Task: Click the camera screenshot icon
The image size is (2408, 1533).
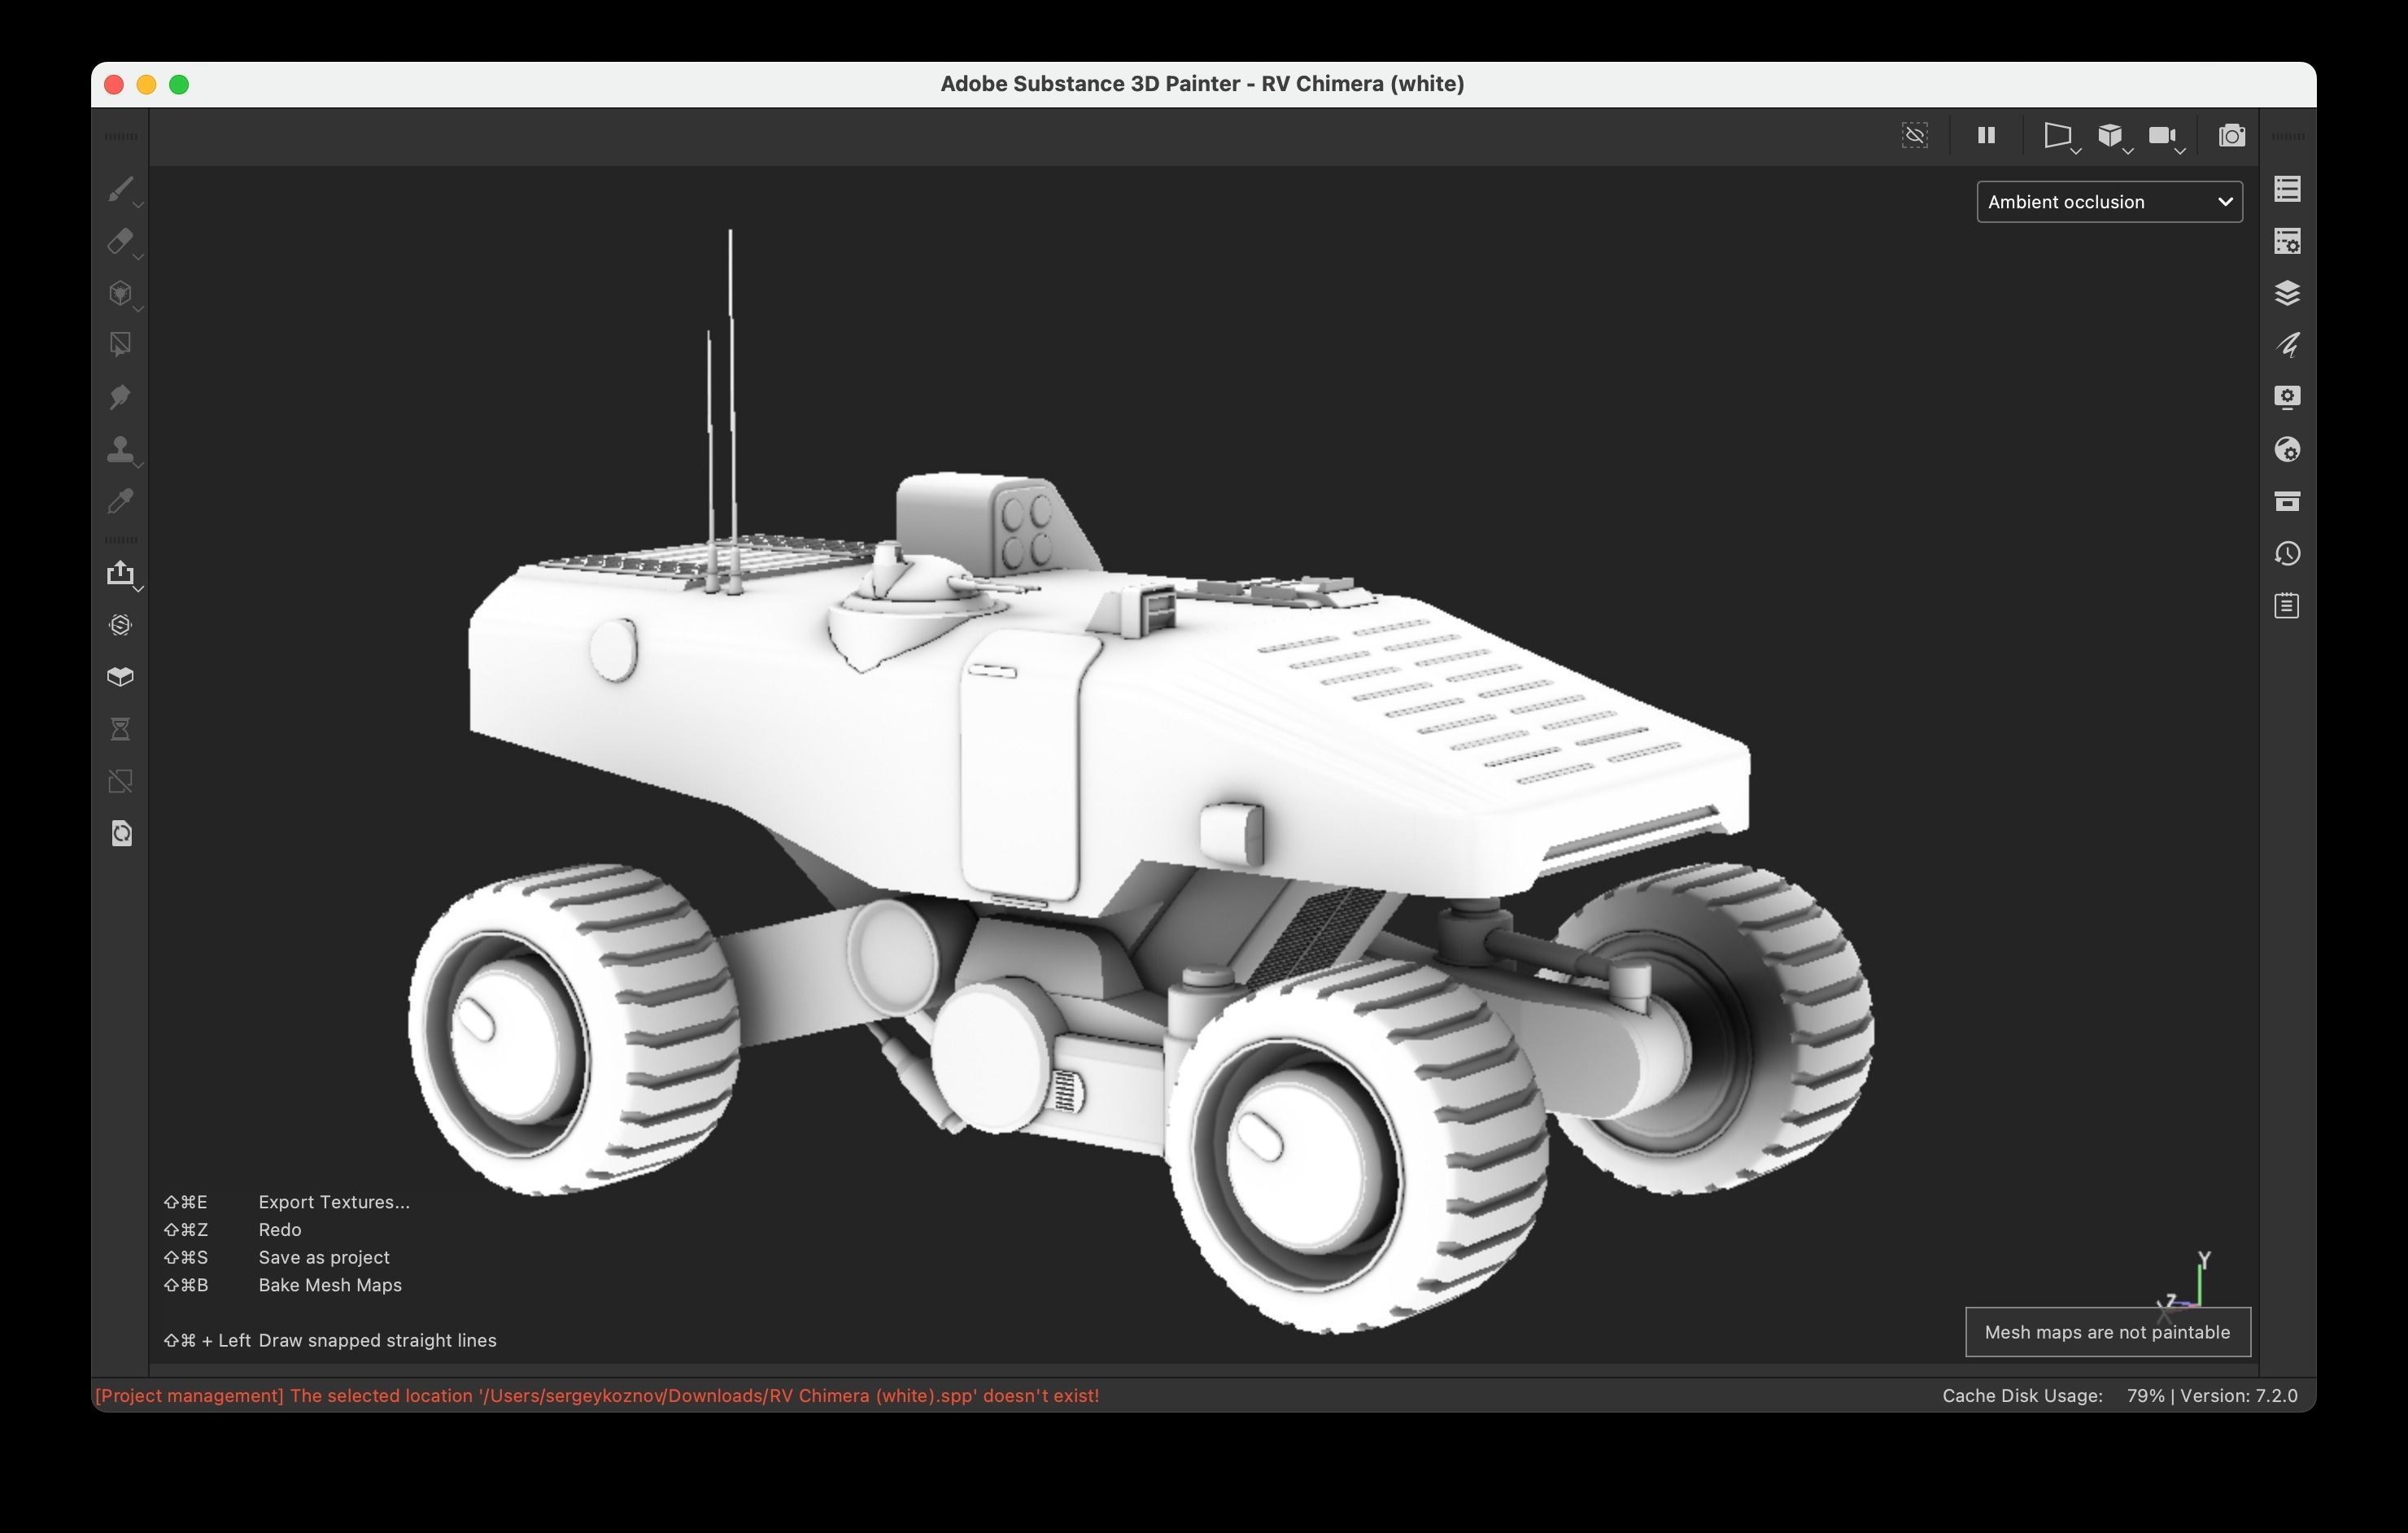Action: pos(2231,135)
